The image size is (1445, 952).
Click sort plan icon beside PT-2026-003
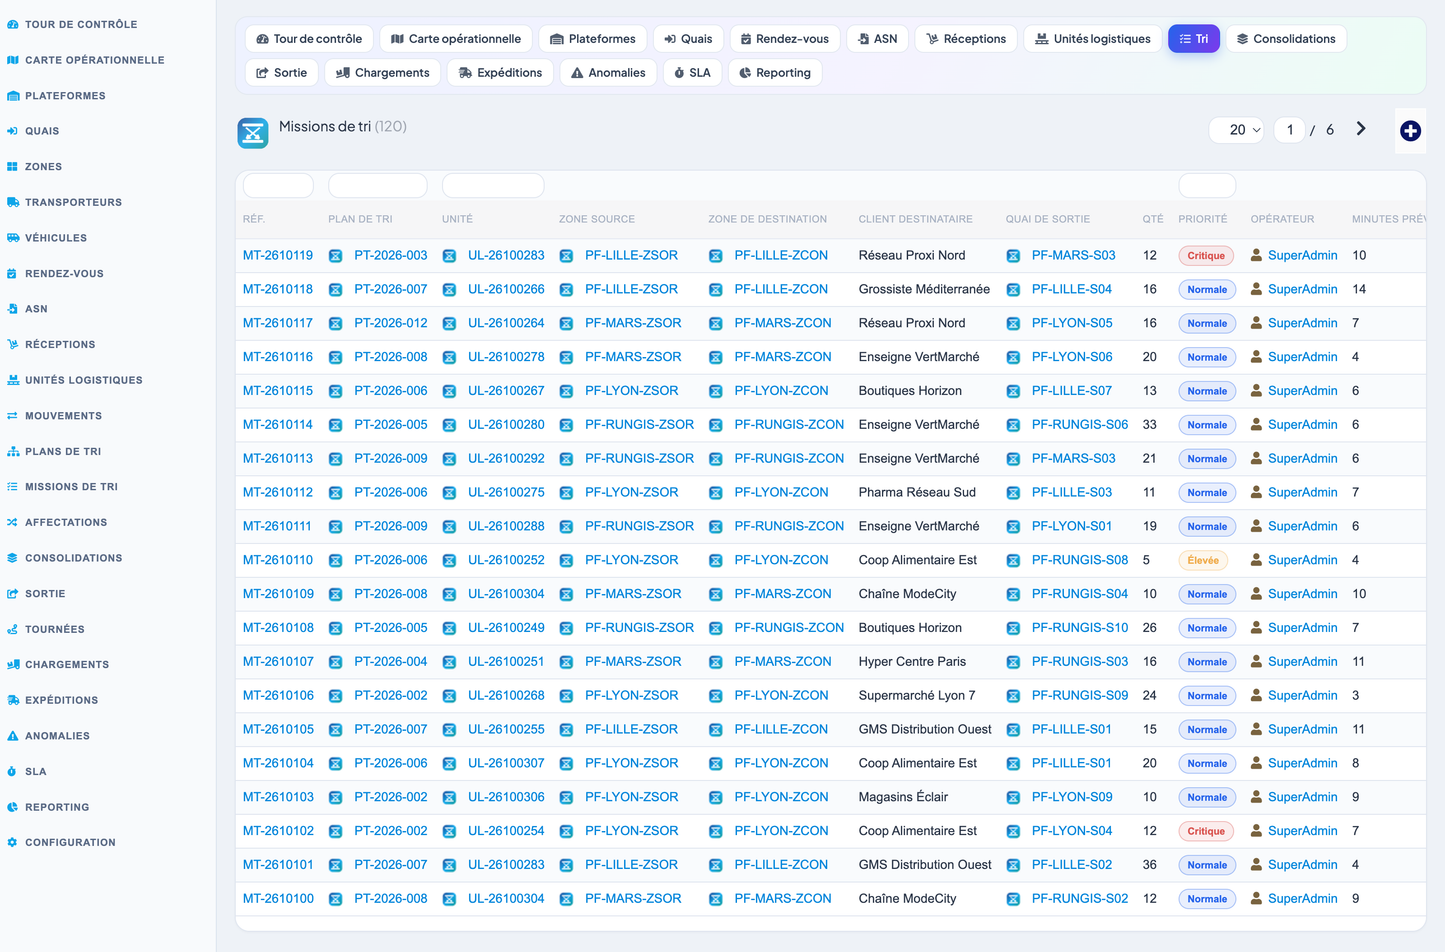[x=336, y=256]
